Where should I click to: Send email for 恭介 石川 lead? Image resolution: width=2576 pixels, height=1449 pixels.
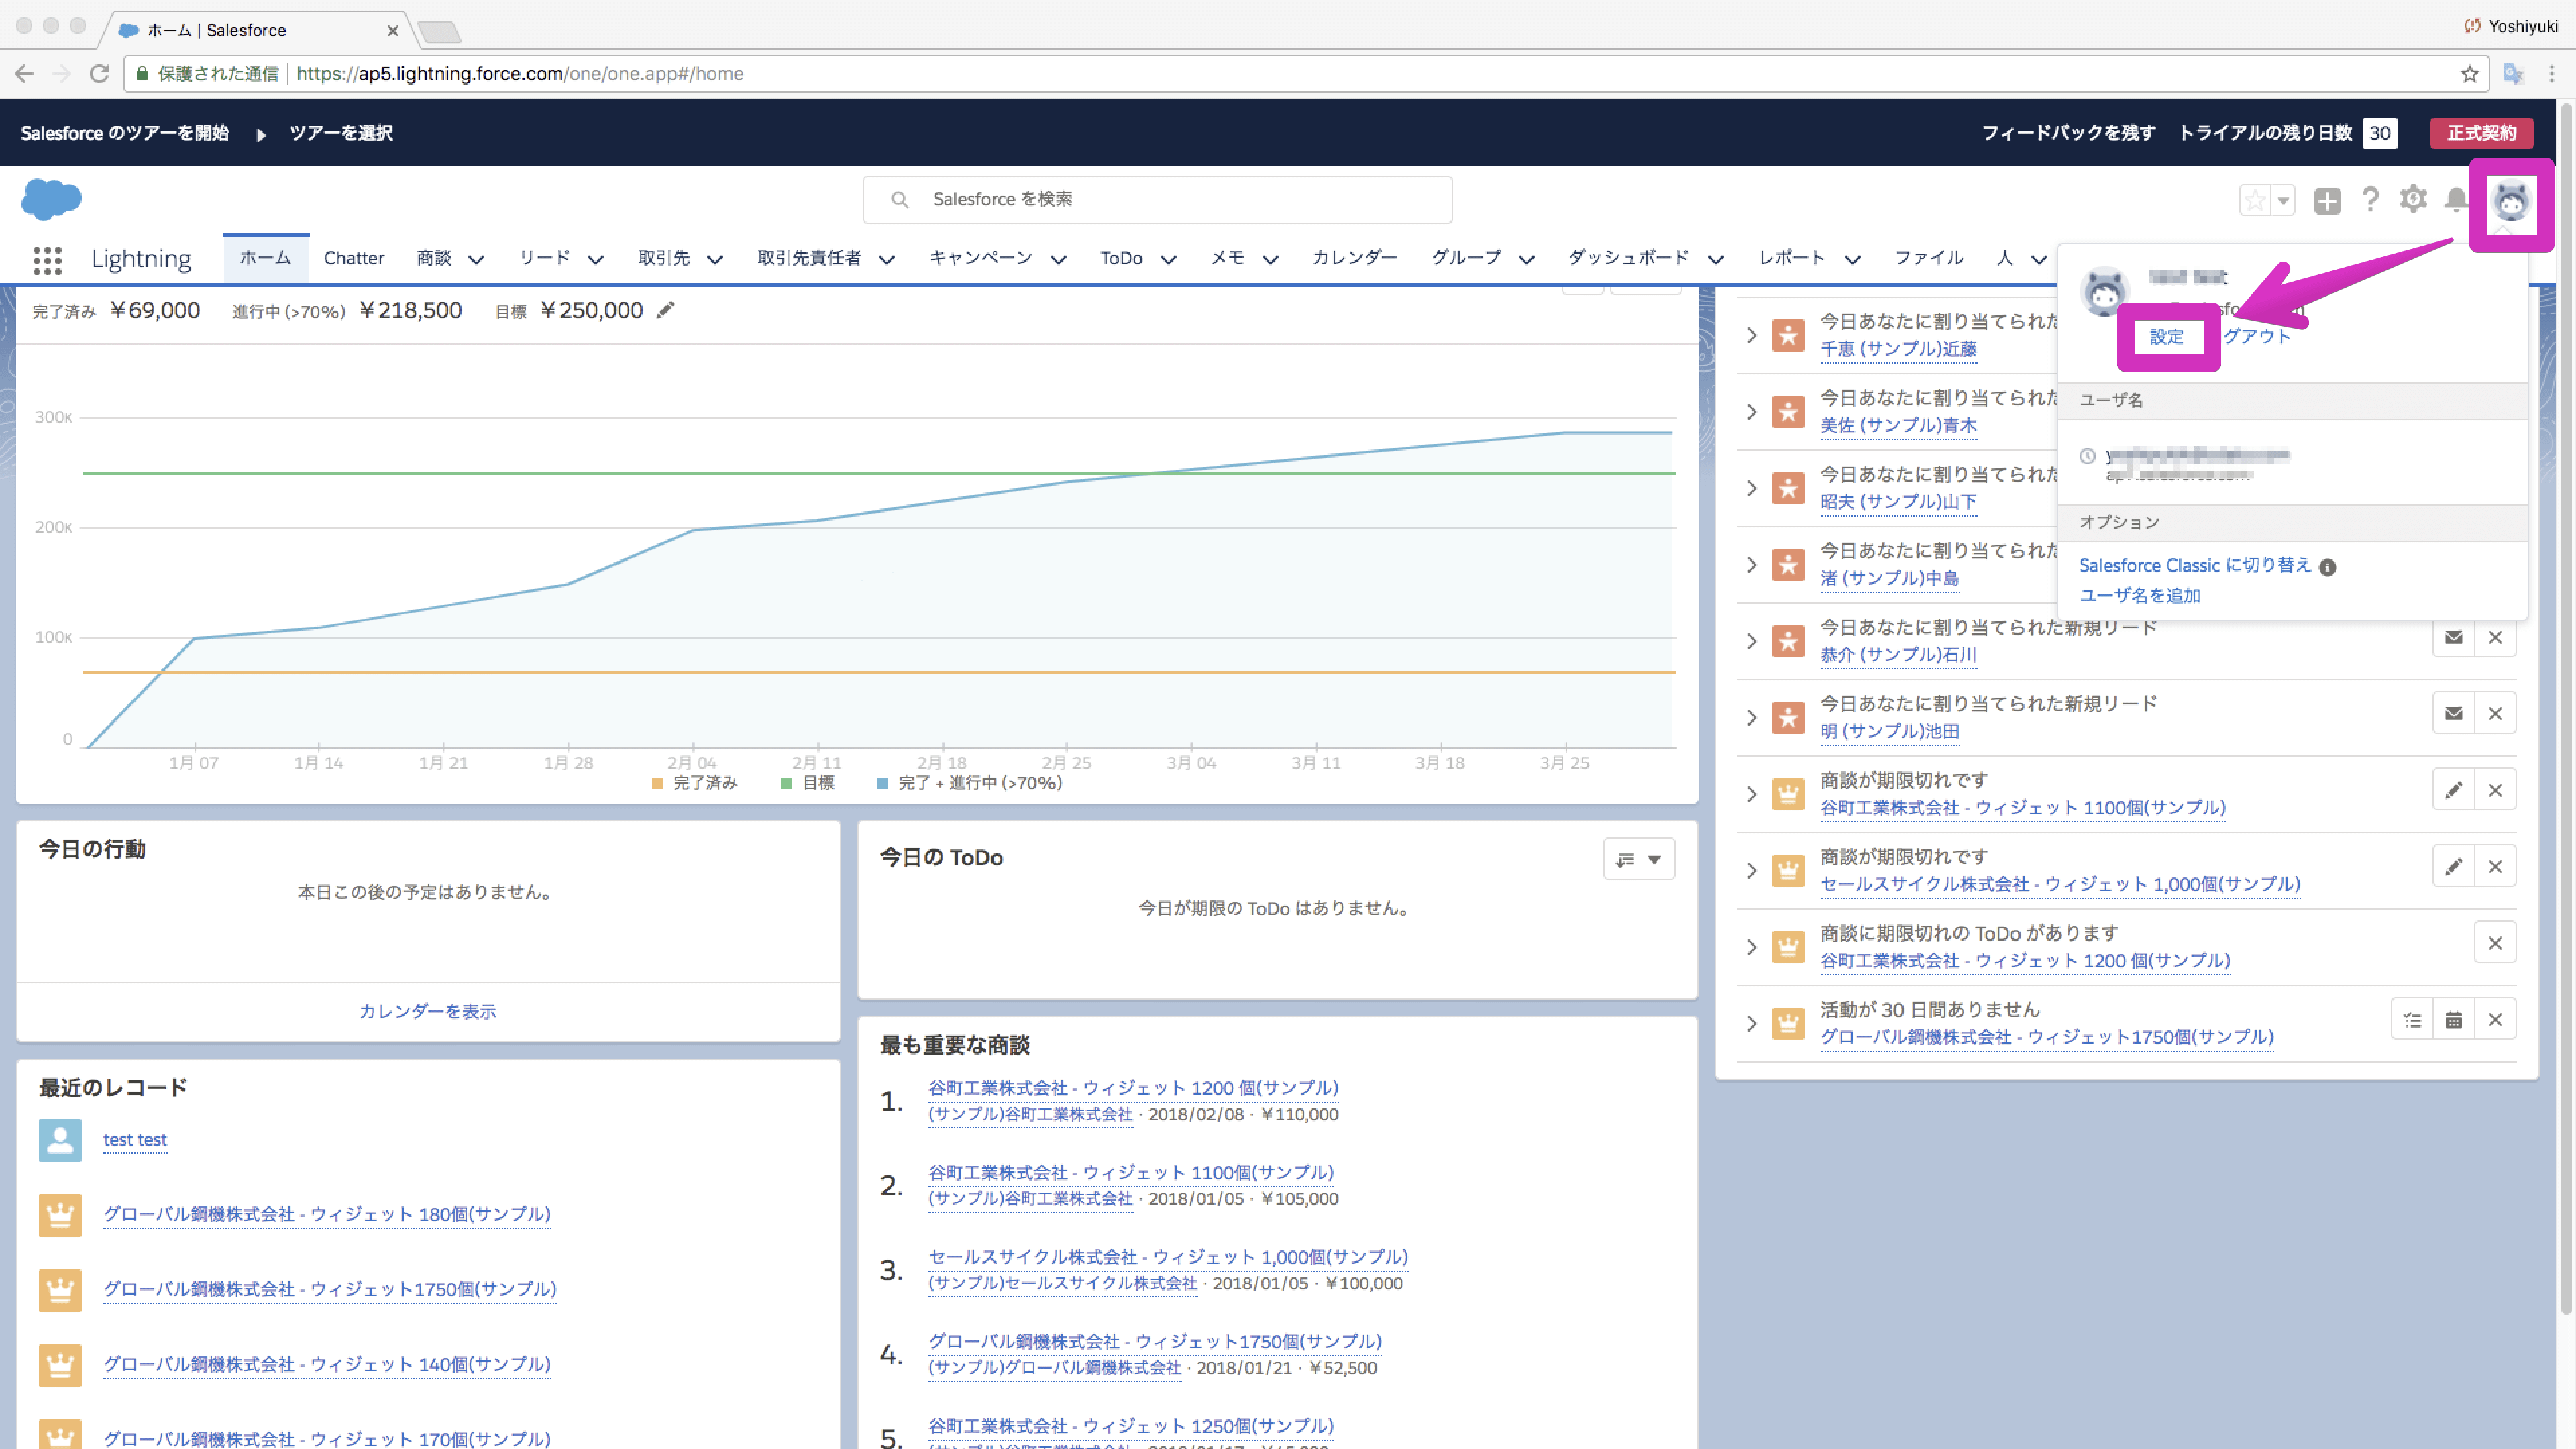pyautogui.click(x=2453, y=637)
